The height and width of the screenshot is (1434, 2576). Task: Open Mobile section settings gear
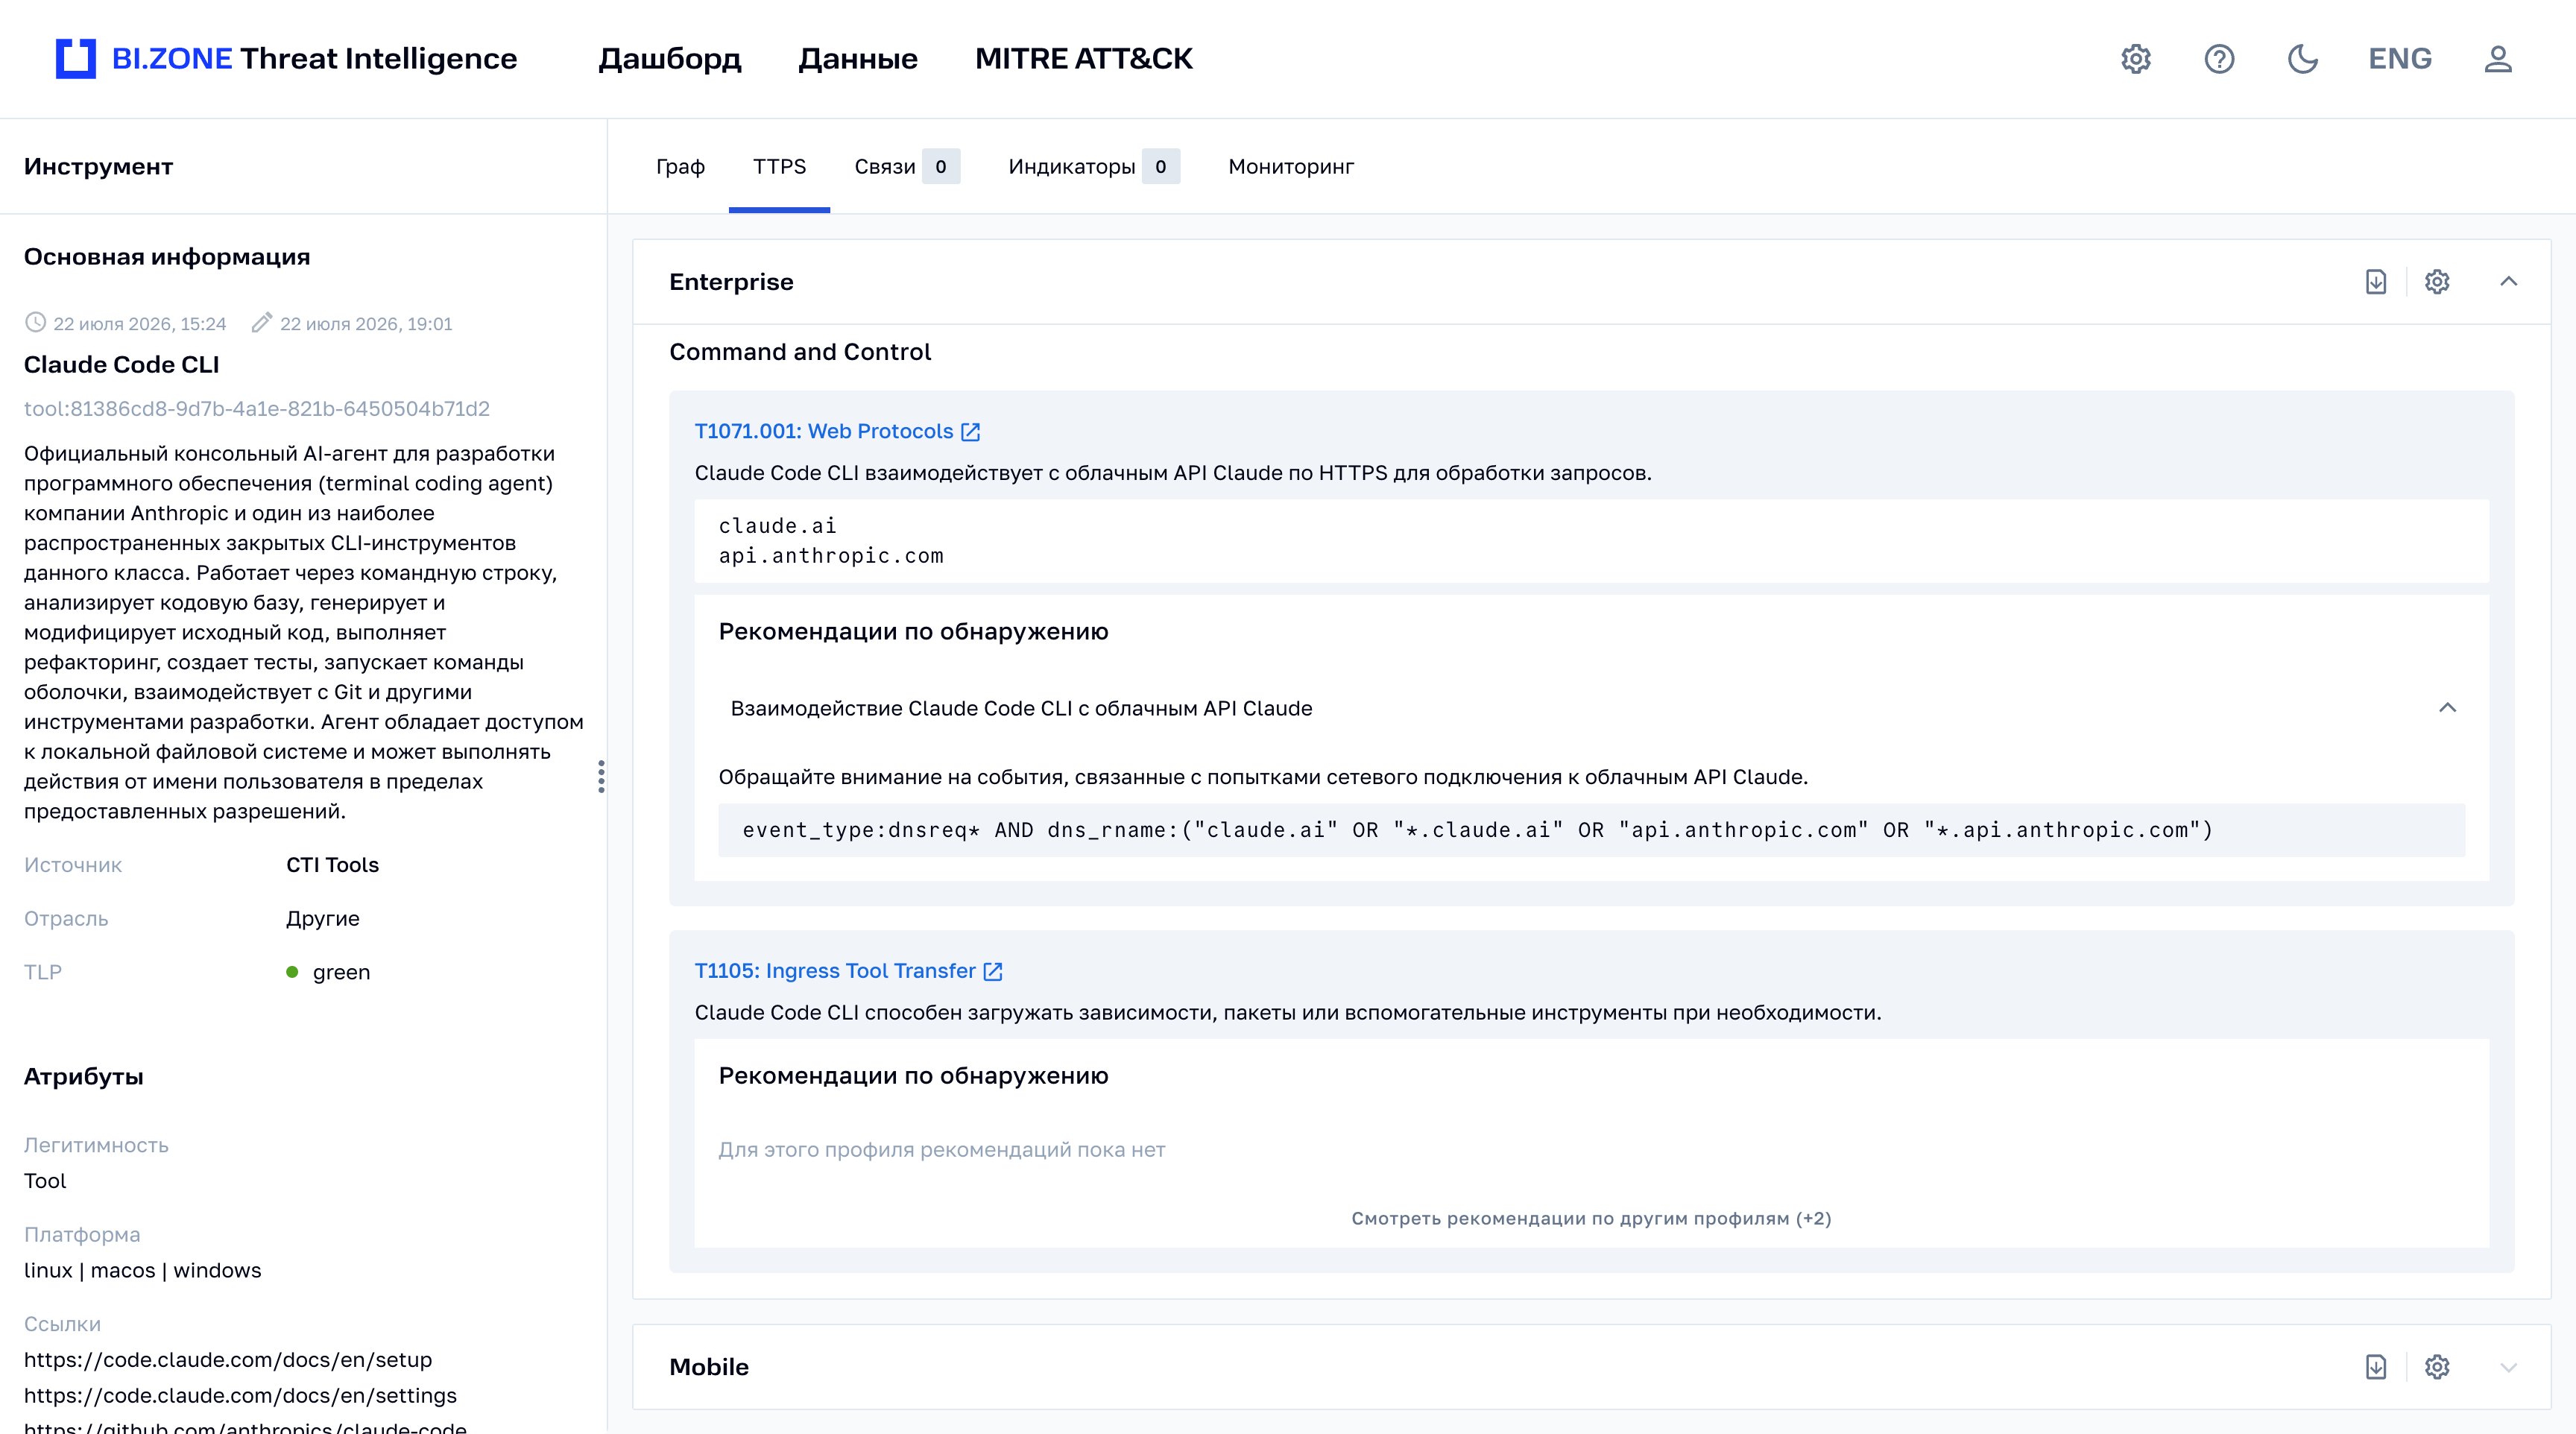[x=2437, y=1367]
